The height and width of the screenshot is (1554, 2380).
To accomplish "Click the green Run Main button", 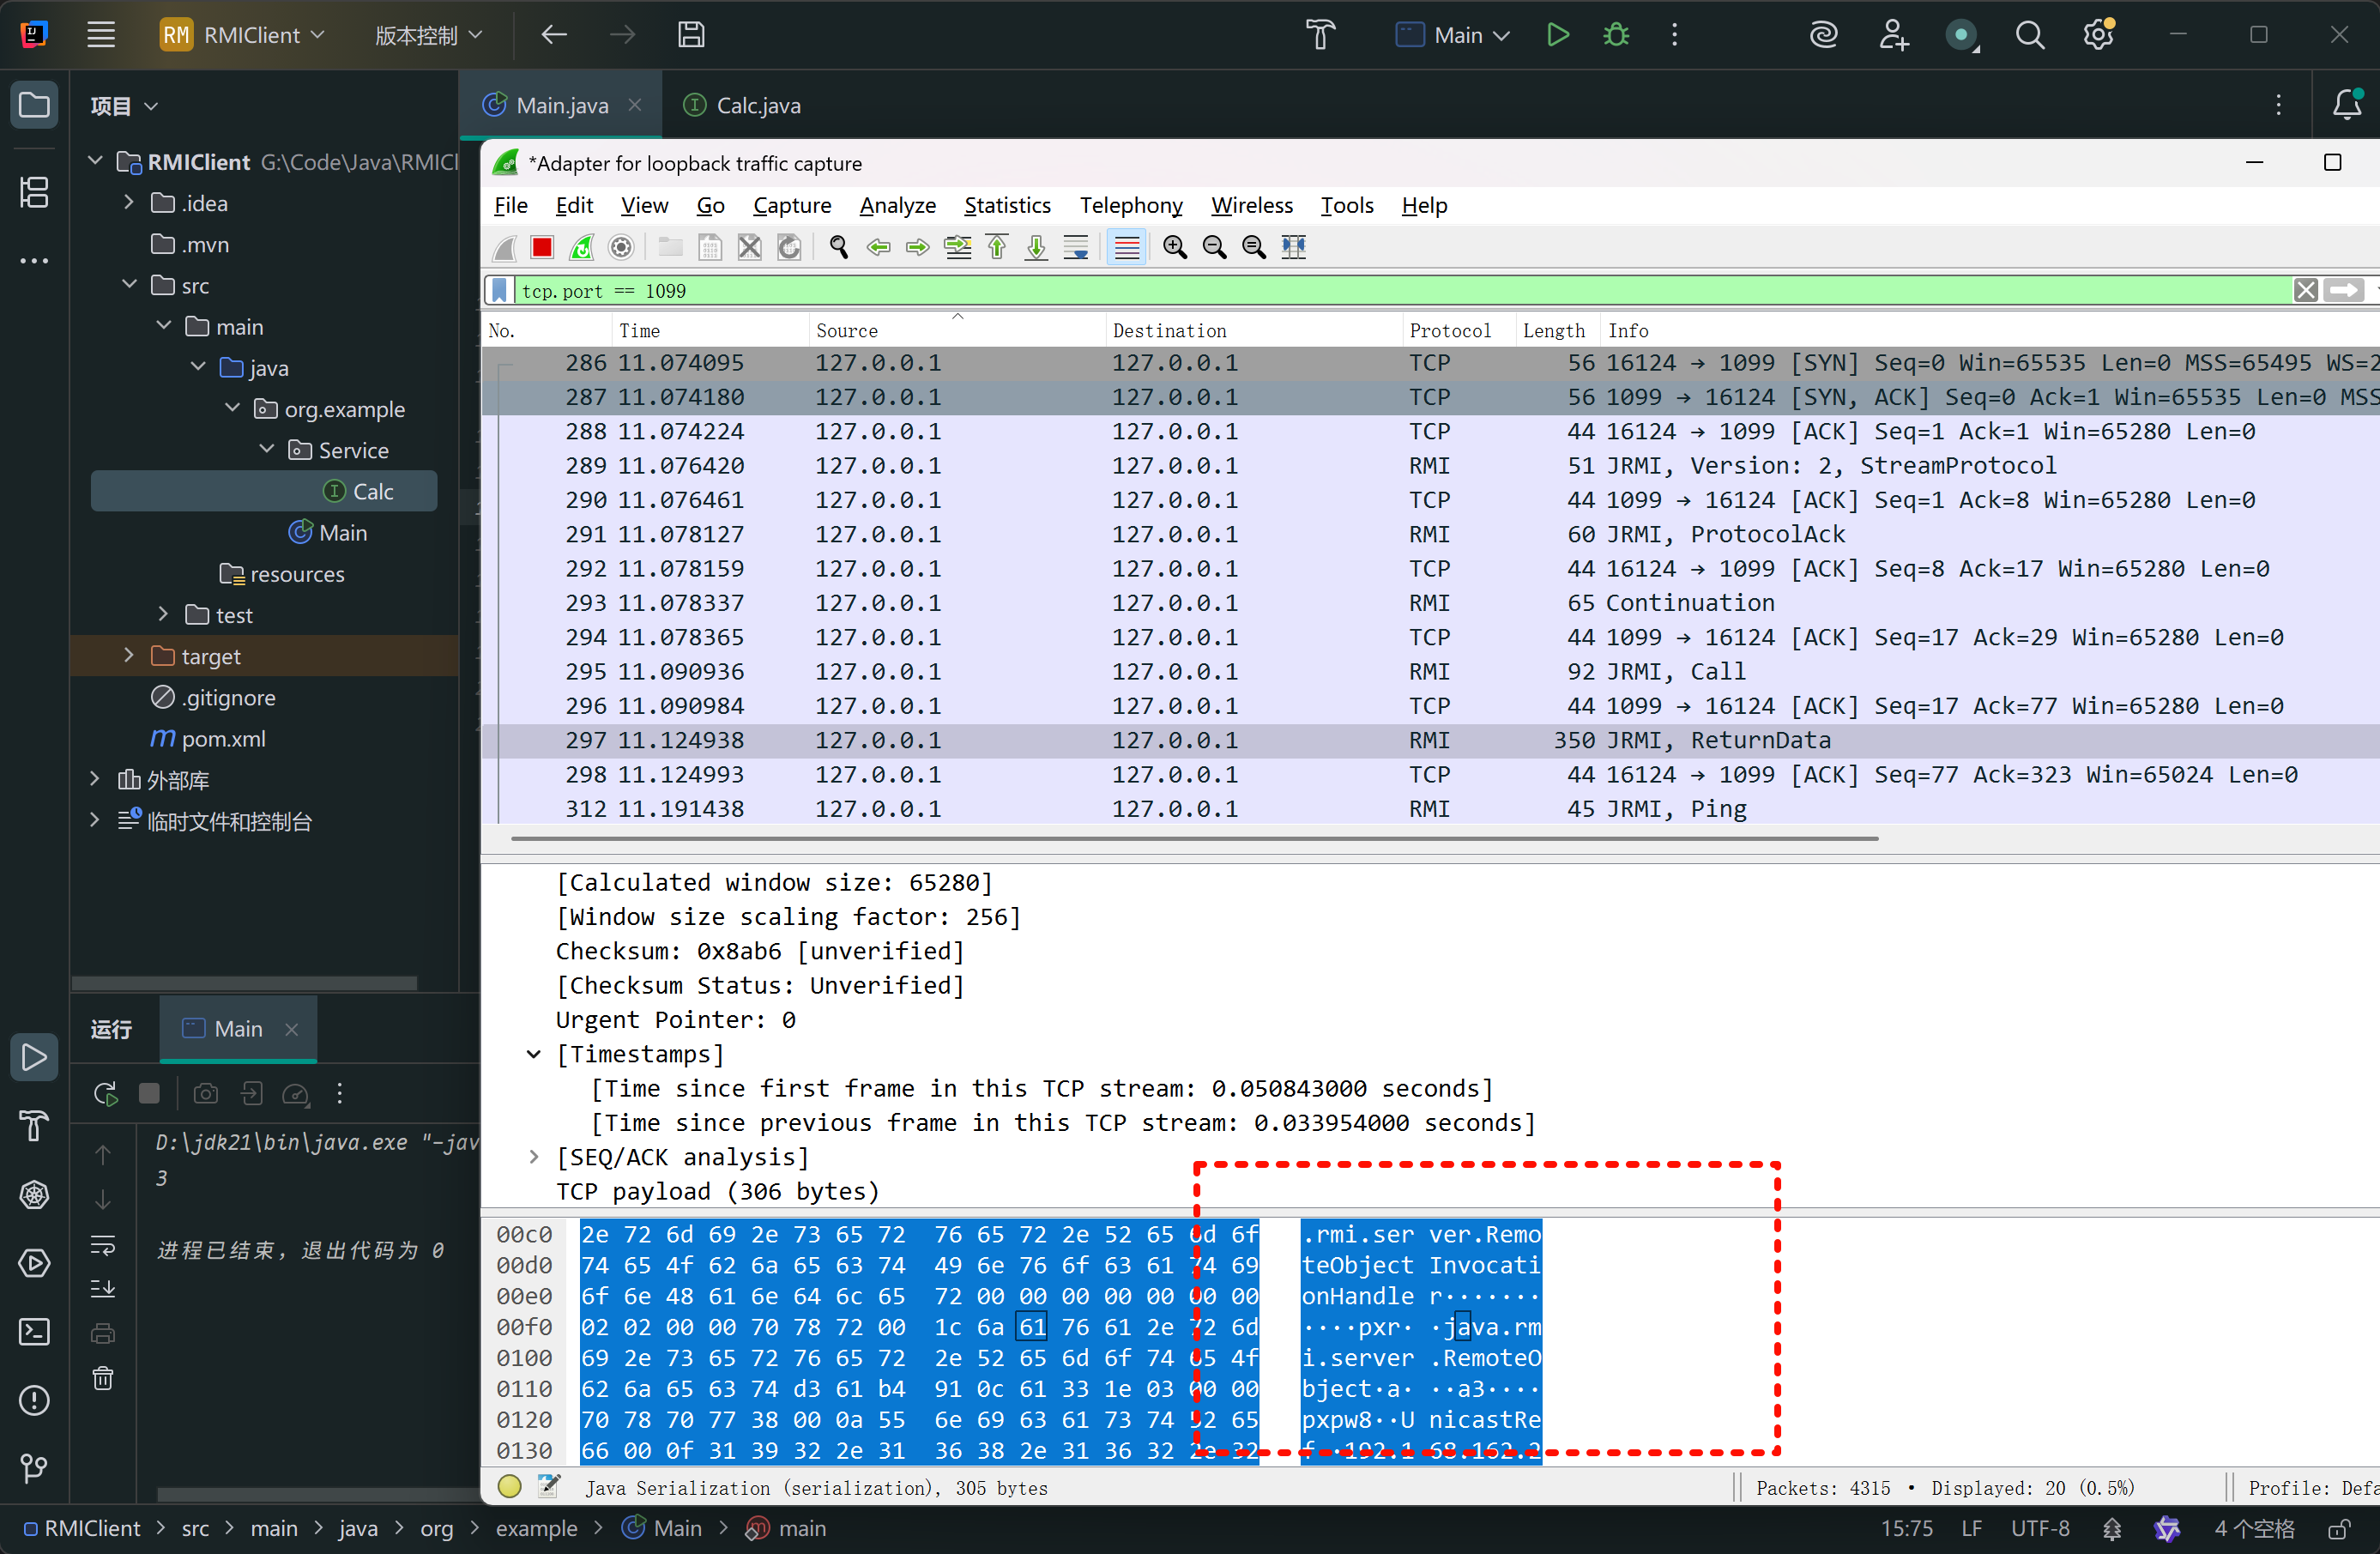I will (x=1557, y=35).
